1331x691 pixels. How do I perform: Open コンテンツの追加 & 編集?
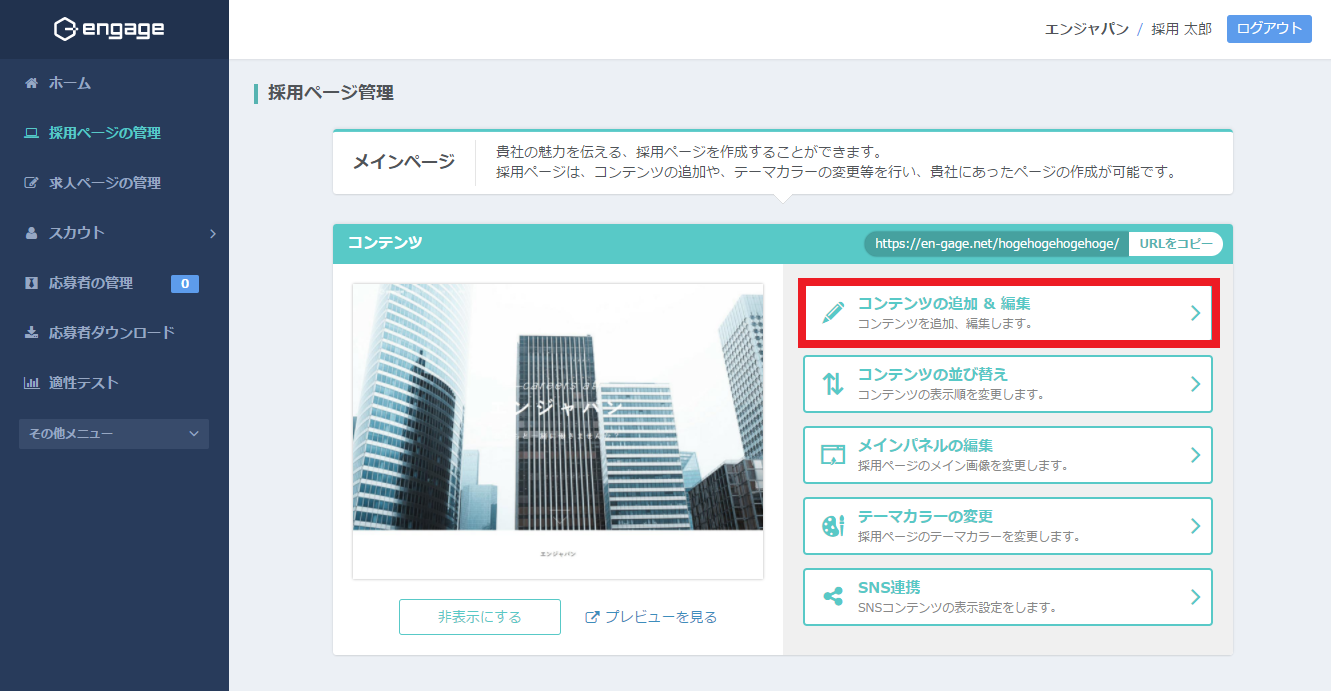point(1008,313)
